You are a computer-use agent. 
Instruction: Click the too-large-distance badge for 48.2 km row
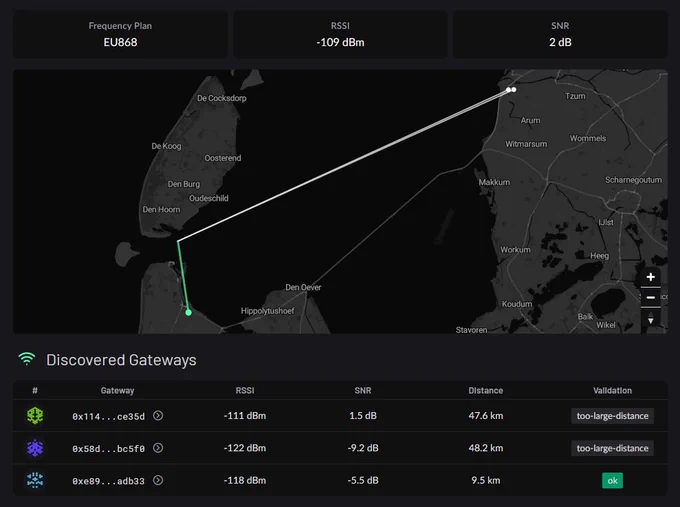(612, 448)
